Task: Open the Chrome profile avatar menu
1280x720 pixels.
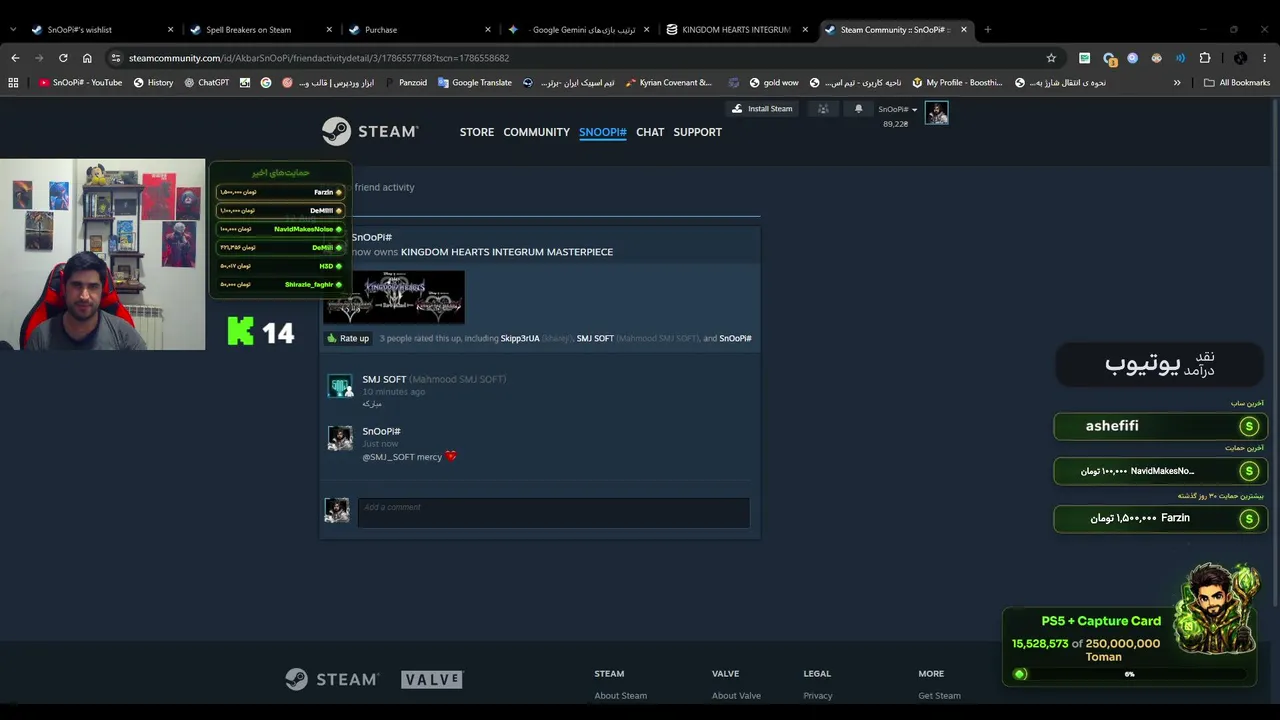Action: click(1240, 58)
